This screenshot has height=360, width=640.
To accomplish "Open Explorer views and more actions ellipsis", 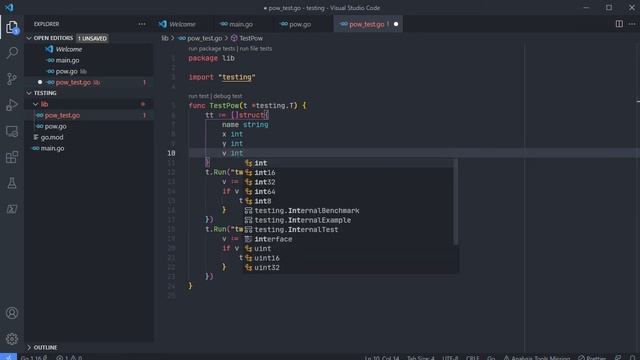I will coord(142,24).
